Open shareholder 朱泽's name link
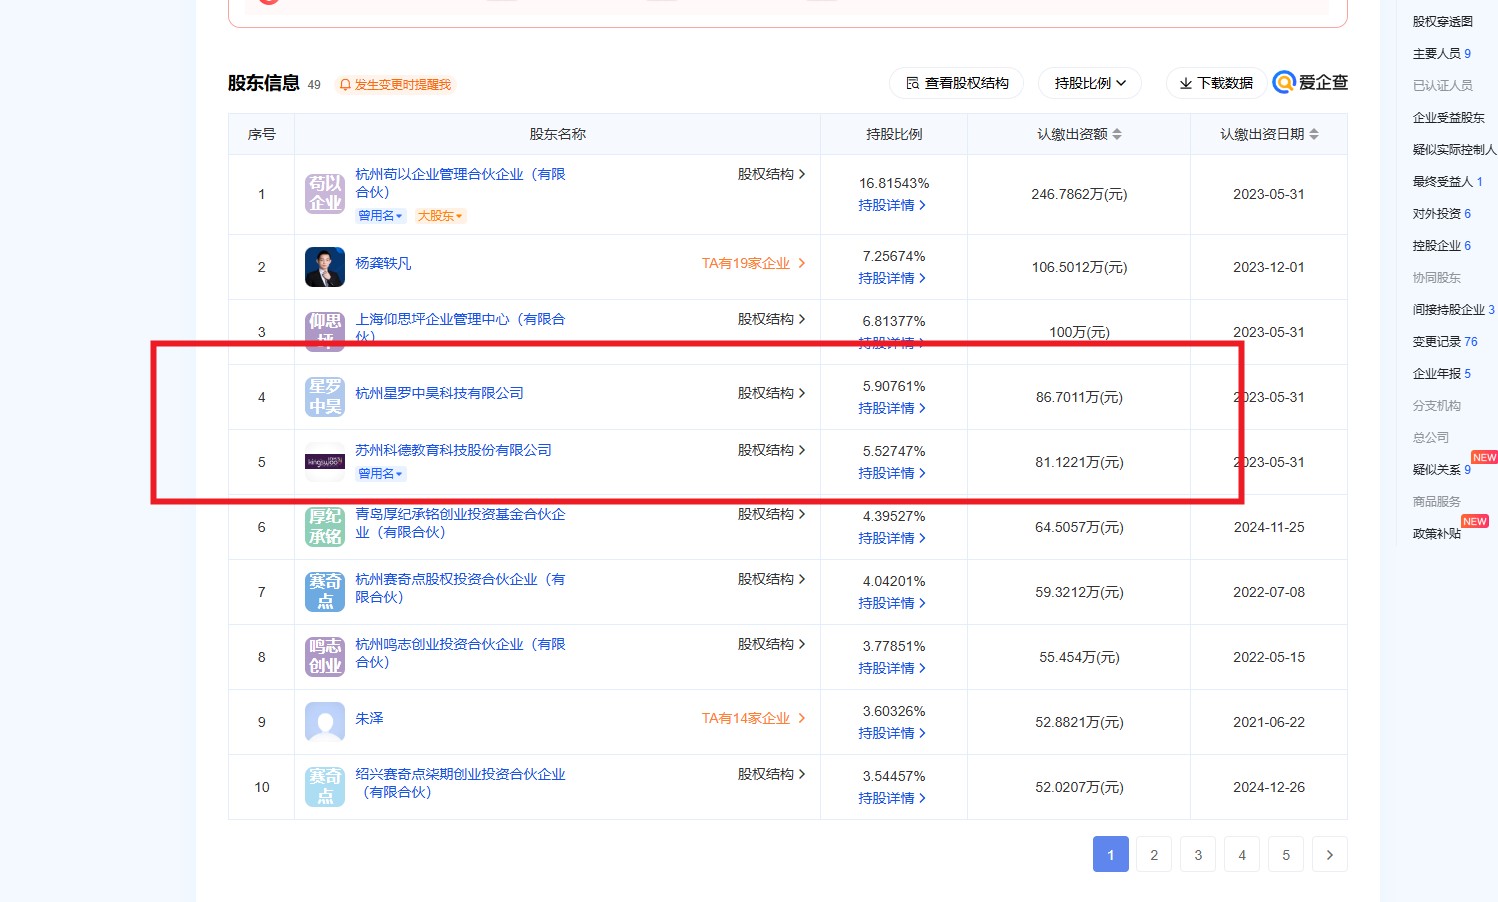The height and width of the screenshot is (902, 1498). tap(369, 718)
